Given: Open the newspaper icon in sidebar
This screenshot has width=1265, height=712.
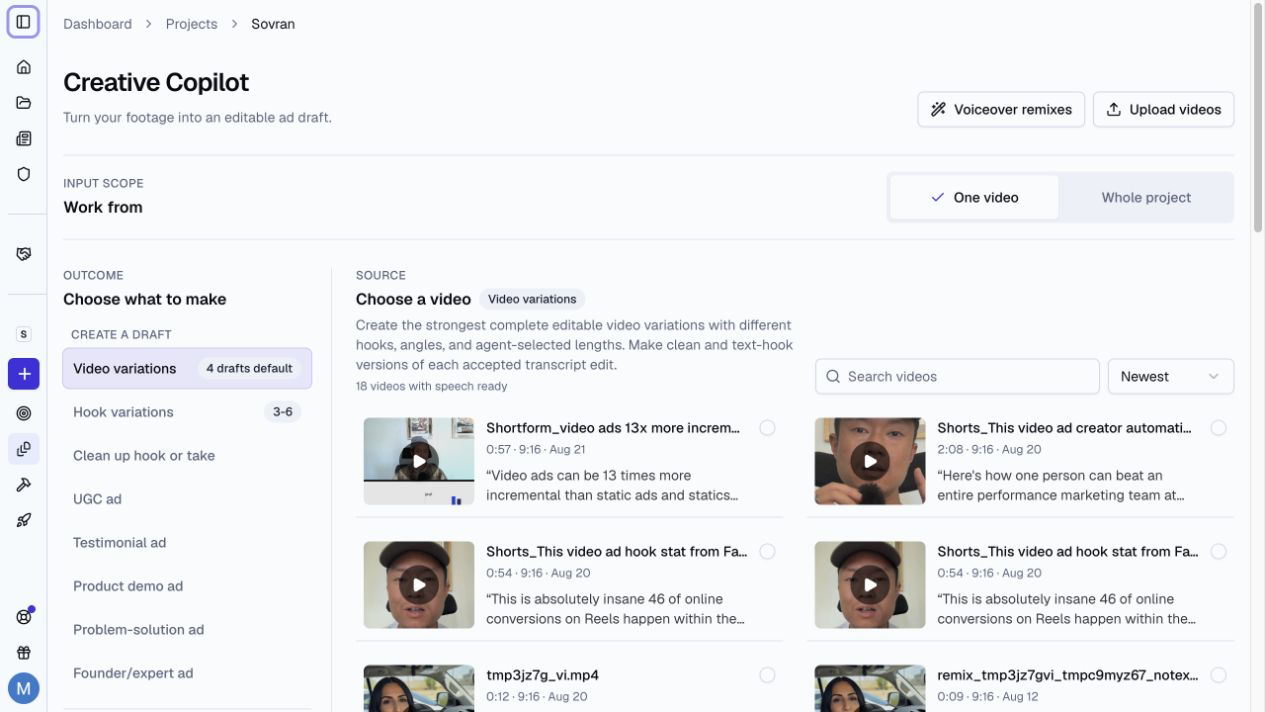Looking at the screenshot, I should pyautogui.click(x=23, y=139).
